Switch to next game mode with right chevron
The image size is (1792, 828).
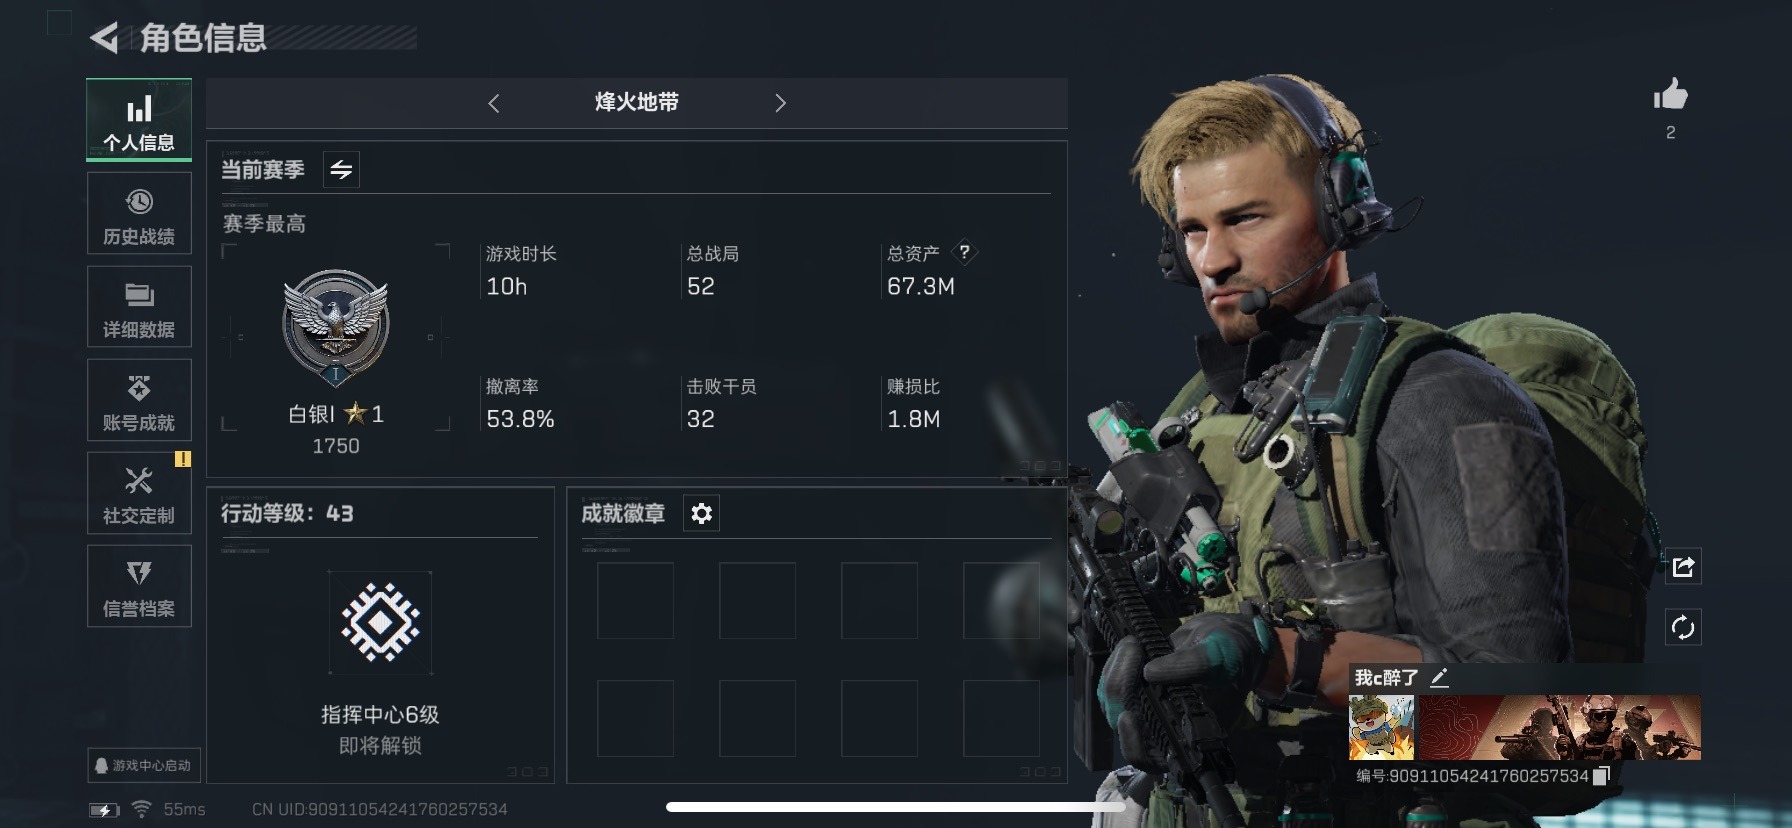[x=781, y=103]
